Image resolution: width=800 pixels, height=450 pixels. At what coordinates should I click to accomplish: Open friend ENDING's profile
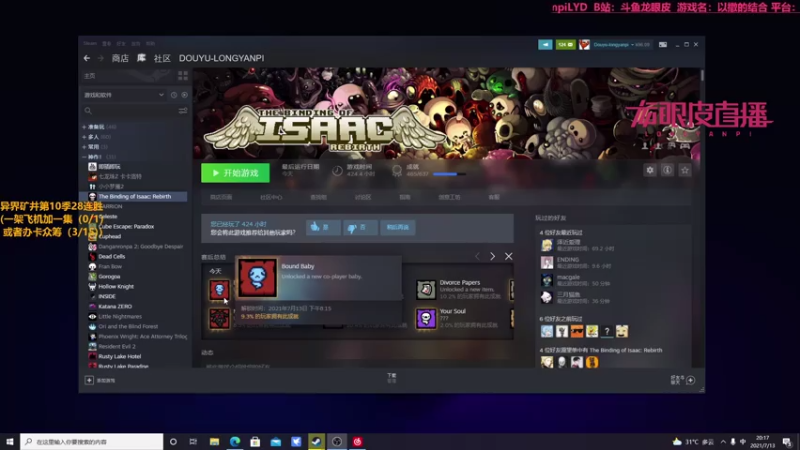[568, 262]
